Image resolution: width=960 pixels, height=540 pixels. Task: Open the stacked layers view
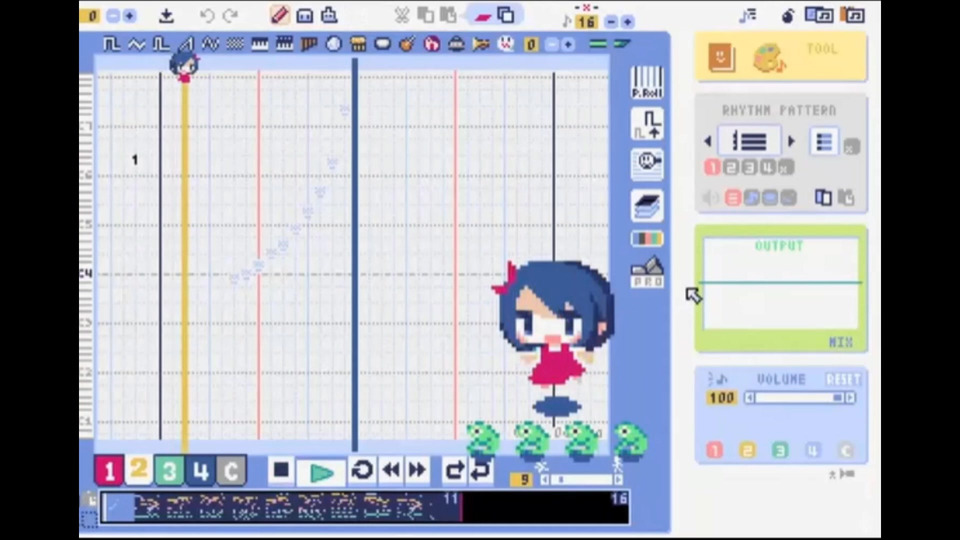click(x=647, y=206)
